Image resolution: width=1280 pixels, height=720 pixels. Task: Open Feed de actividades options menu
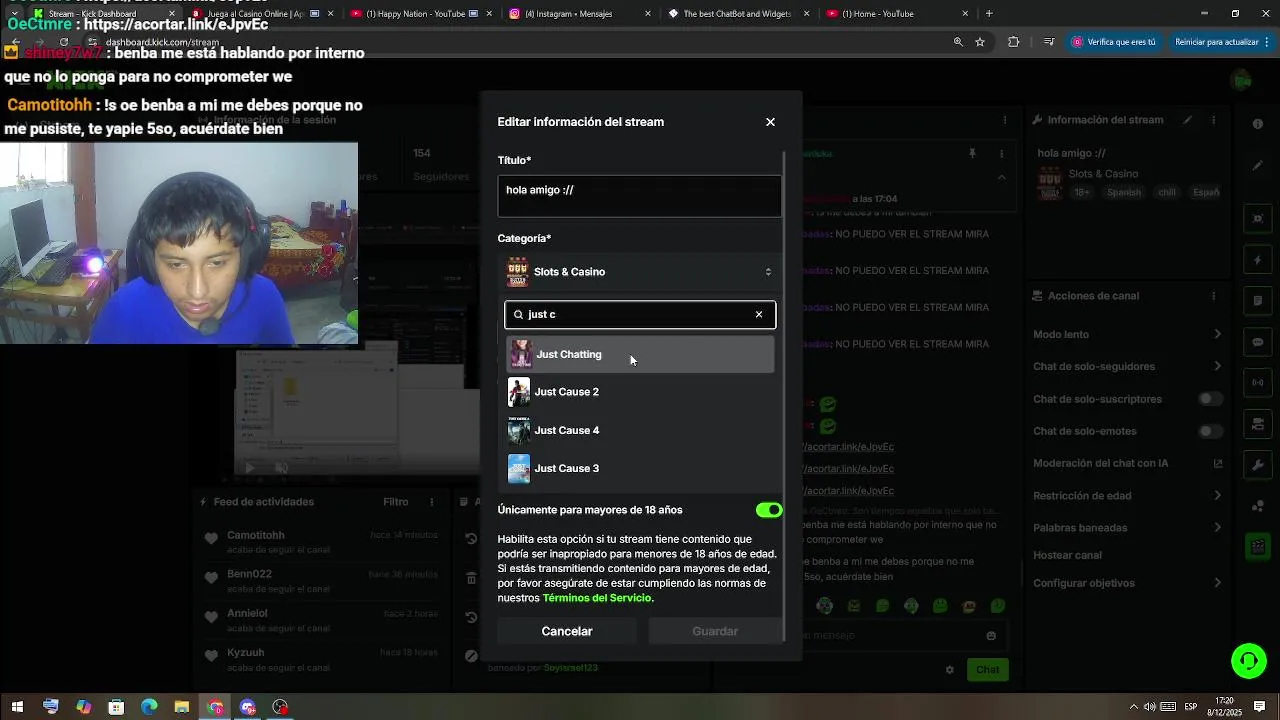pyautogui.click(x=432, y=502)
